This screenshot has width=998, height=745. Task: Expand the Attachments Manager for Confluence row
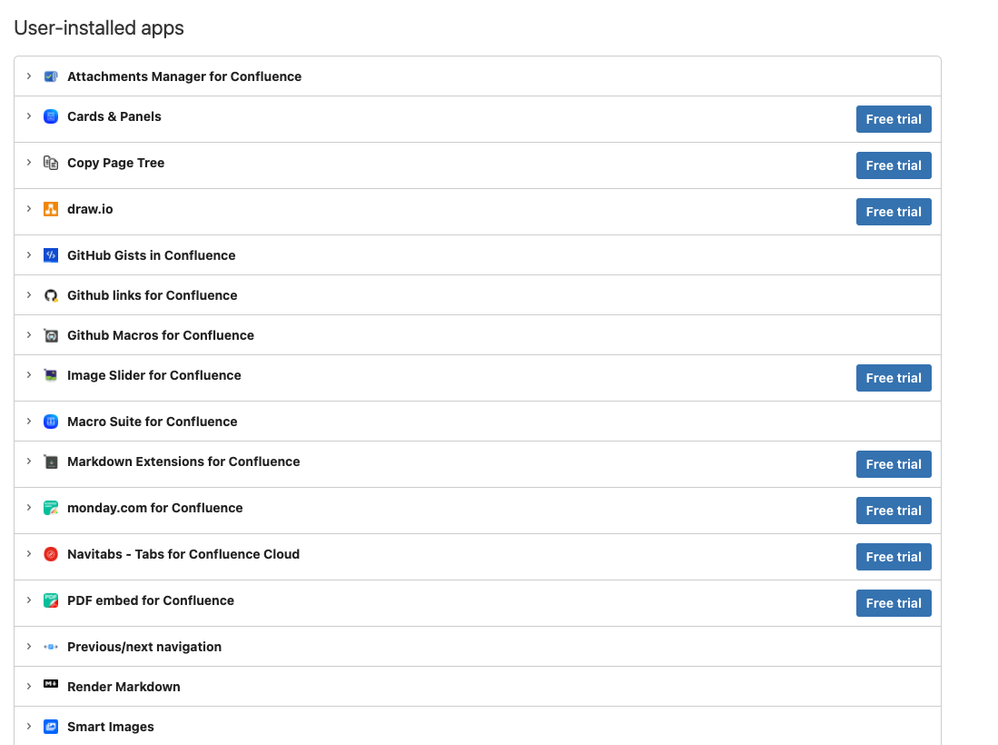click(28, 76)
